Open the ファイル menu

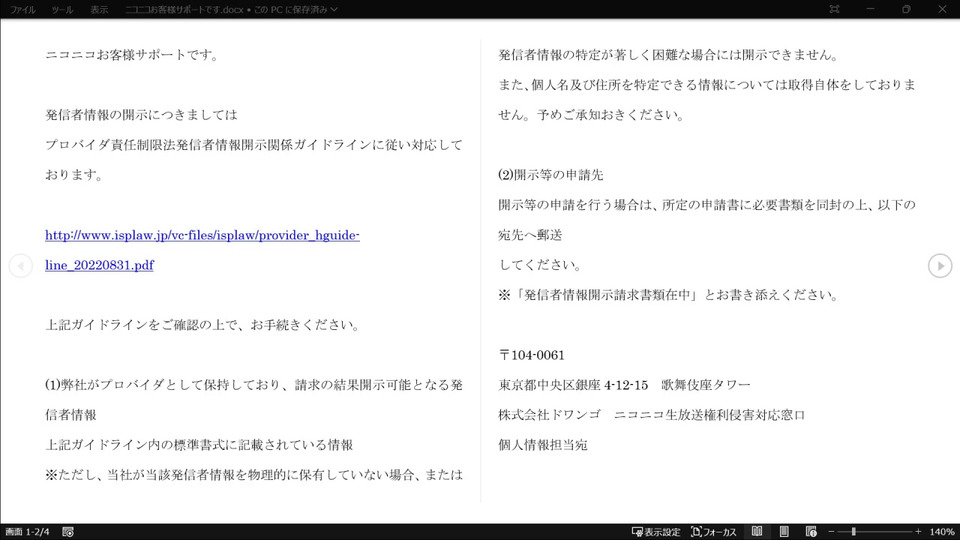click(x=23, y=10)
